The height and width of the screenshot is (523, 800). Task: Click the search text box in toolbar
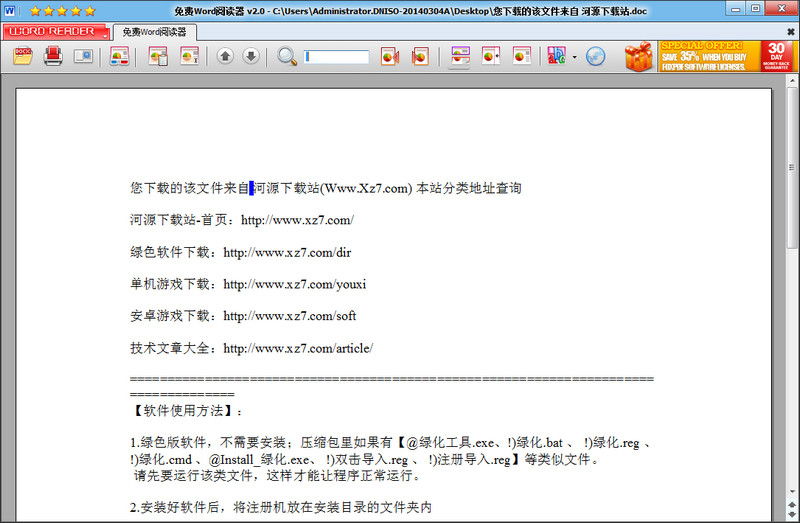point(336,57)
